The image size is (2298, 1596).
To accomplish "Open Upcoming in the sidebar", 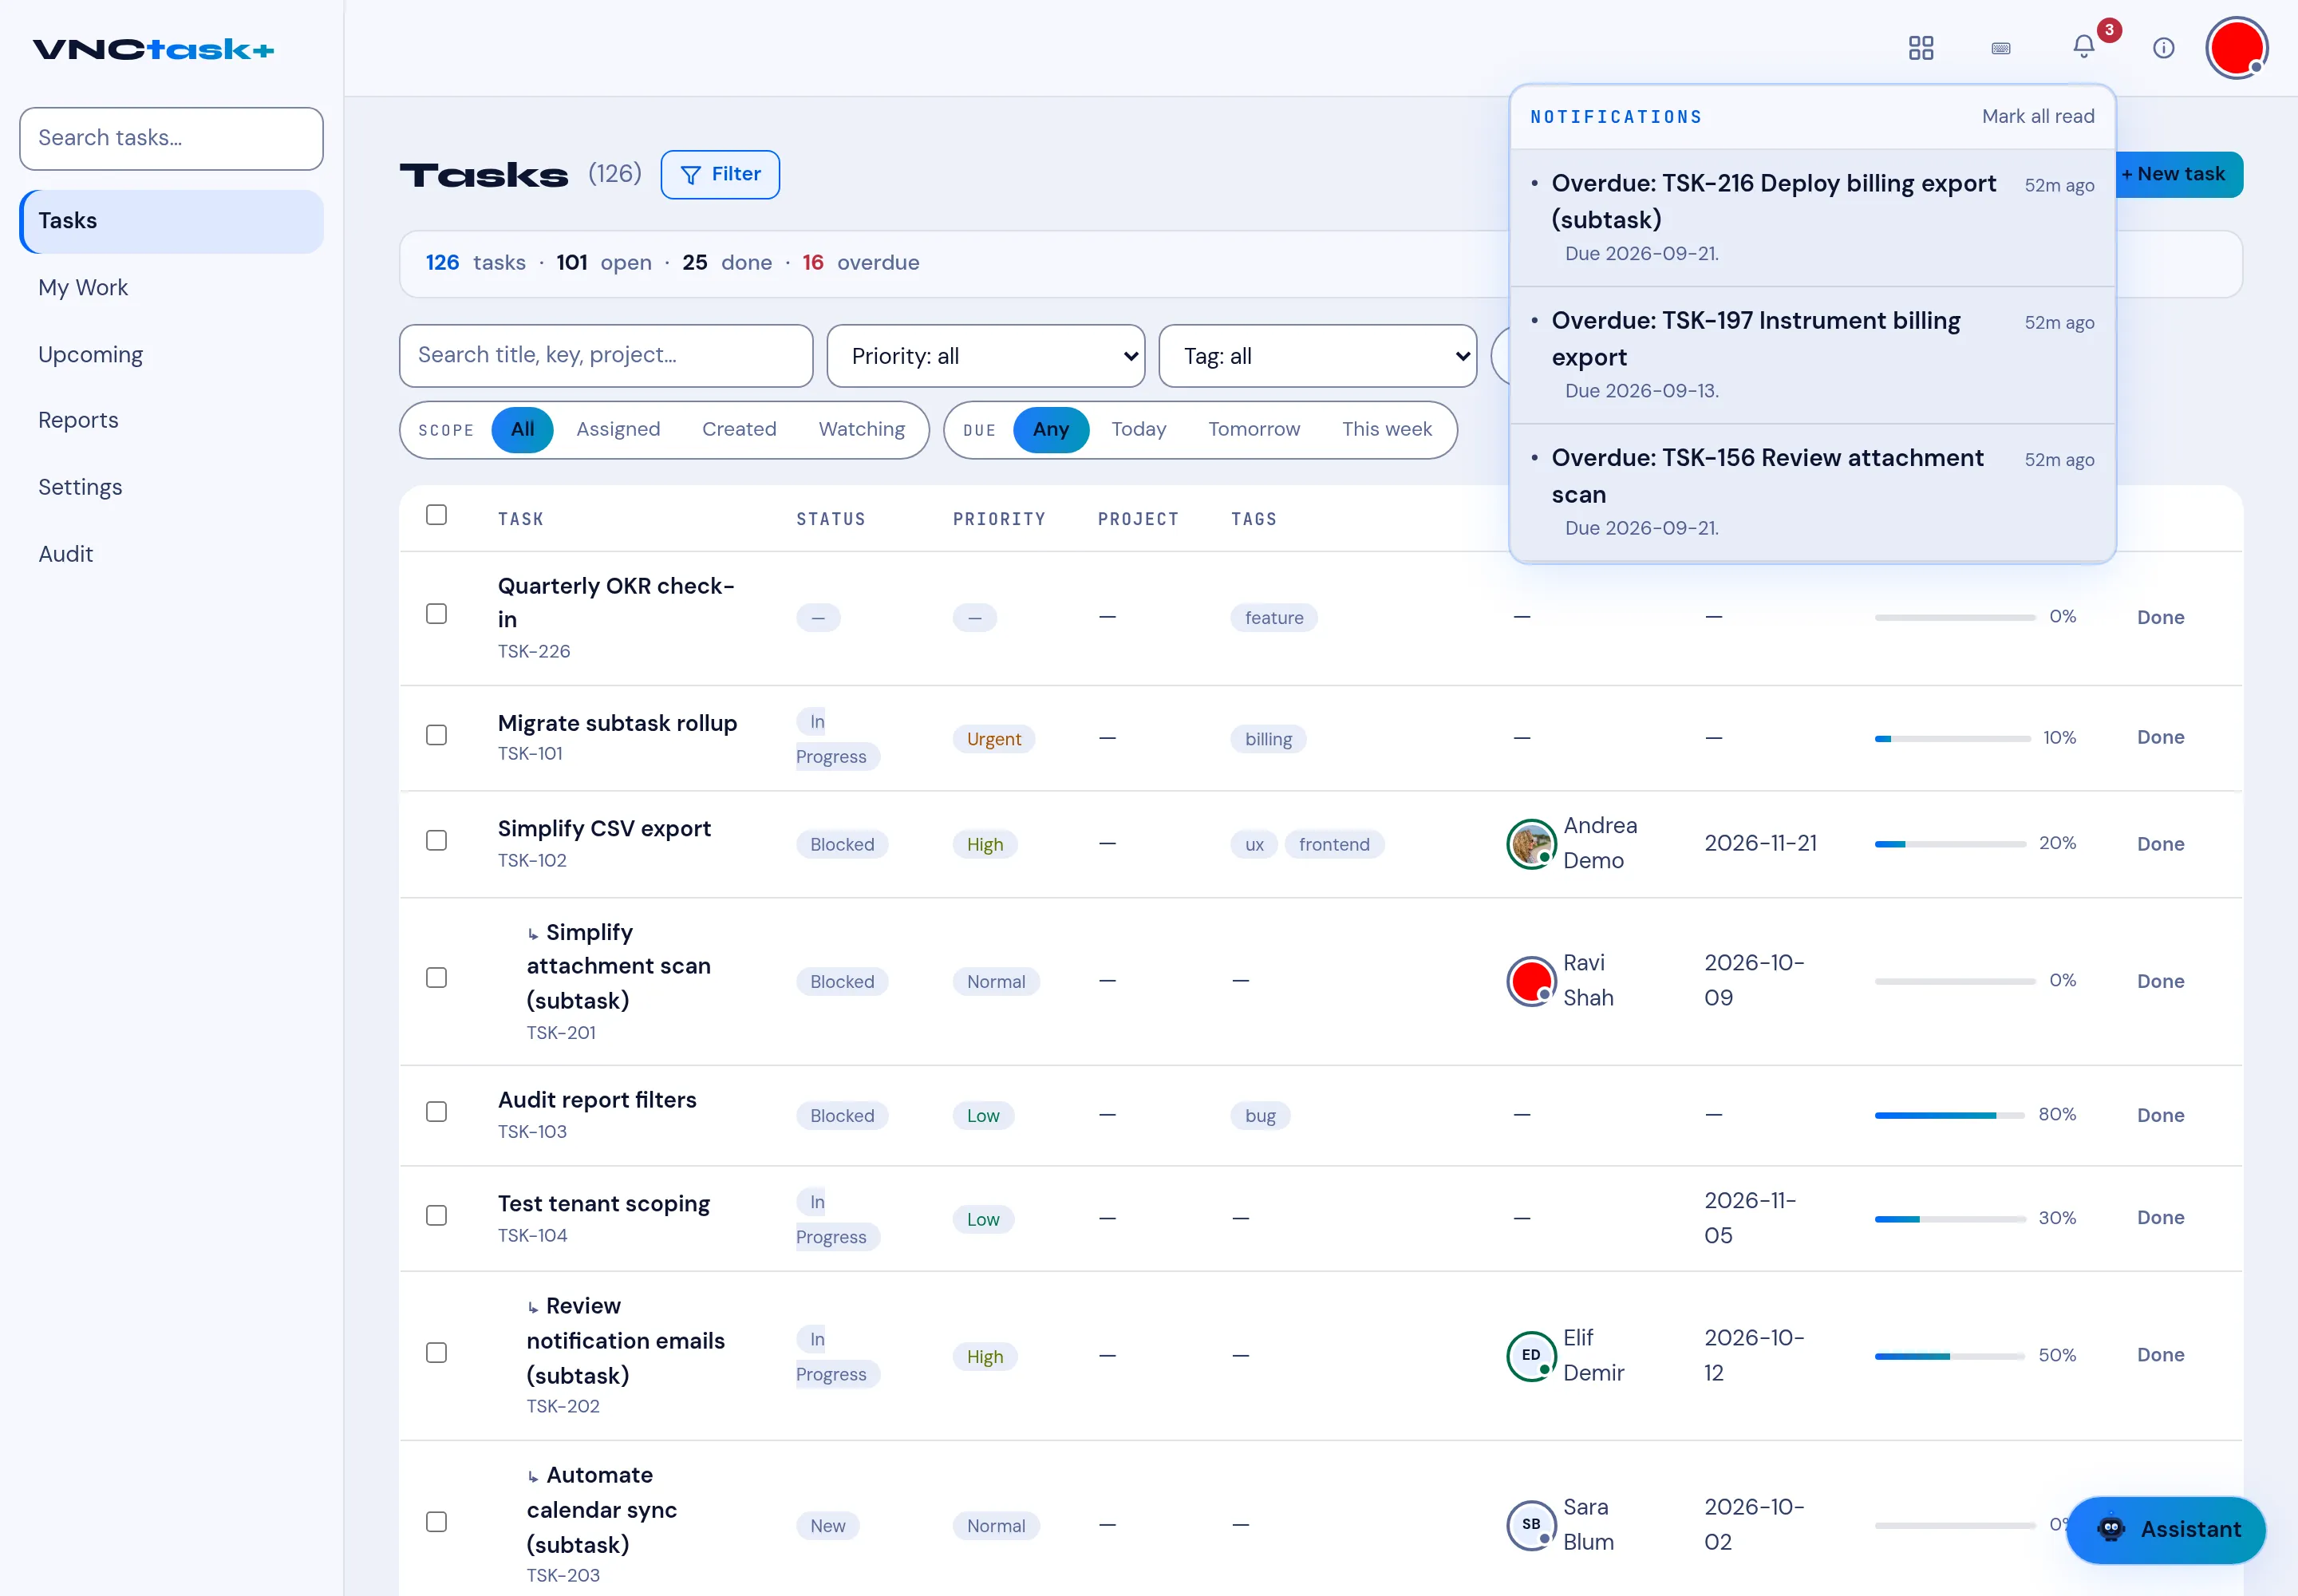I will coord(171,355).
